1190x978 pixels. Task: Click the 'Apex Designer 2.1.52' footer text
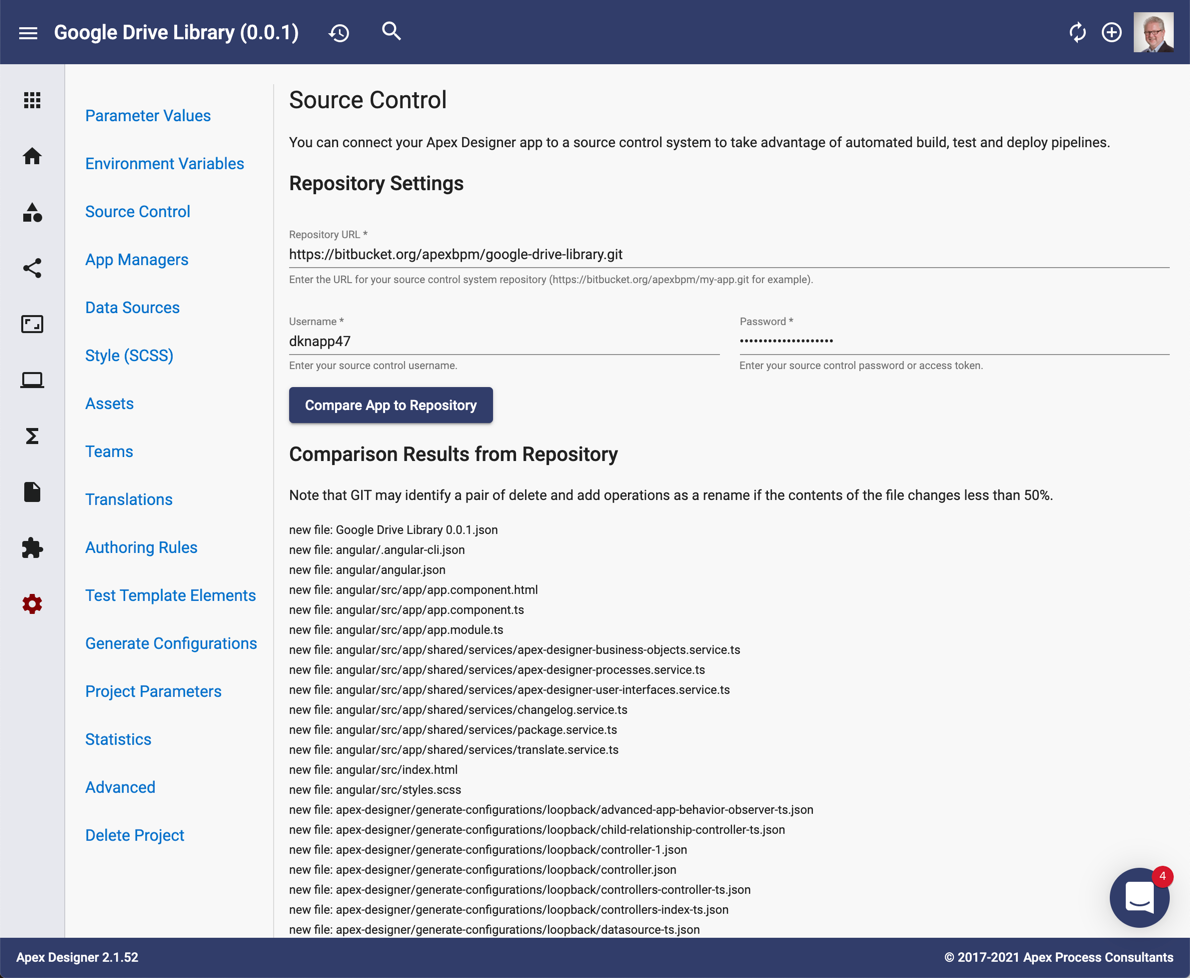(x=77, y=958)
